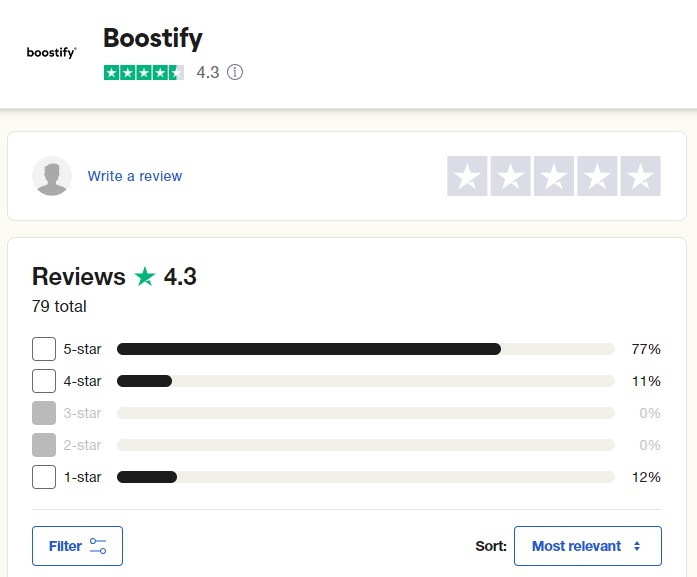Check the 1-star filter checkbox
The image size is (697, 577).
(x=44, y=477)
